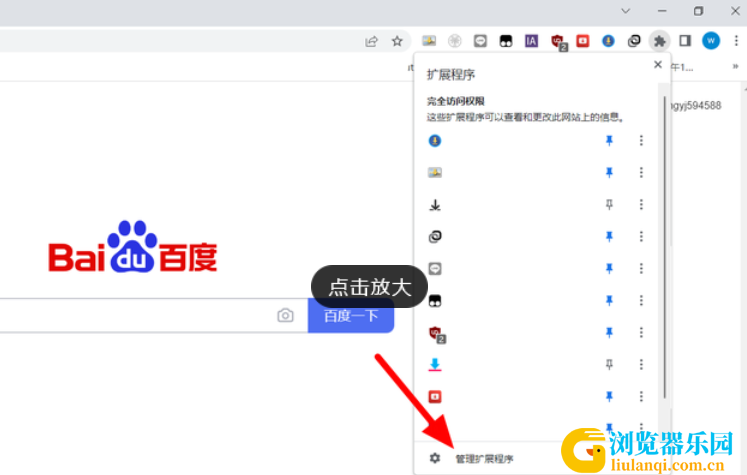Select the blue round download extension in list
This screenshot has height=475, width=747.
(x=435, y=141)
